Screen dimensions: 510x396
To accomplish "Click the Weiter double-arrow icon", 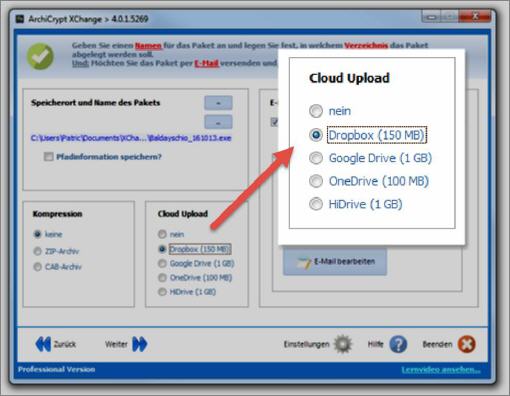I will click(x=139, y=344).
